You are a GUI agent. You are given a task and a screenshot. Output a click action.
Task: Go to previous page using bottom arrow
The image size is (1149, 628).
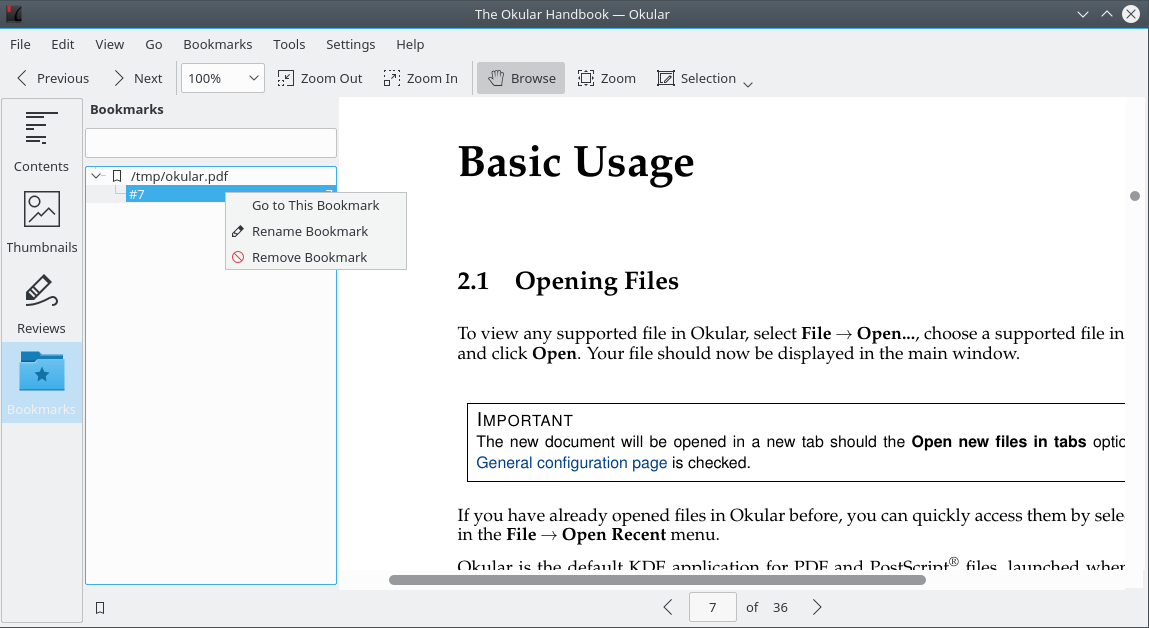click(668, 607)
